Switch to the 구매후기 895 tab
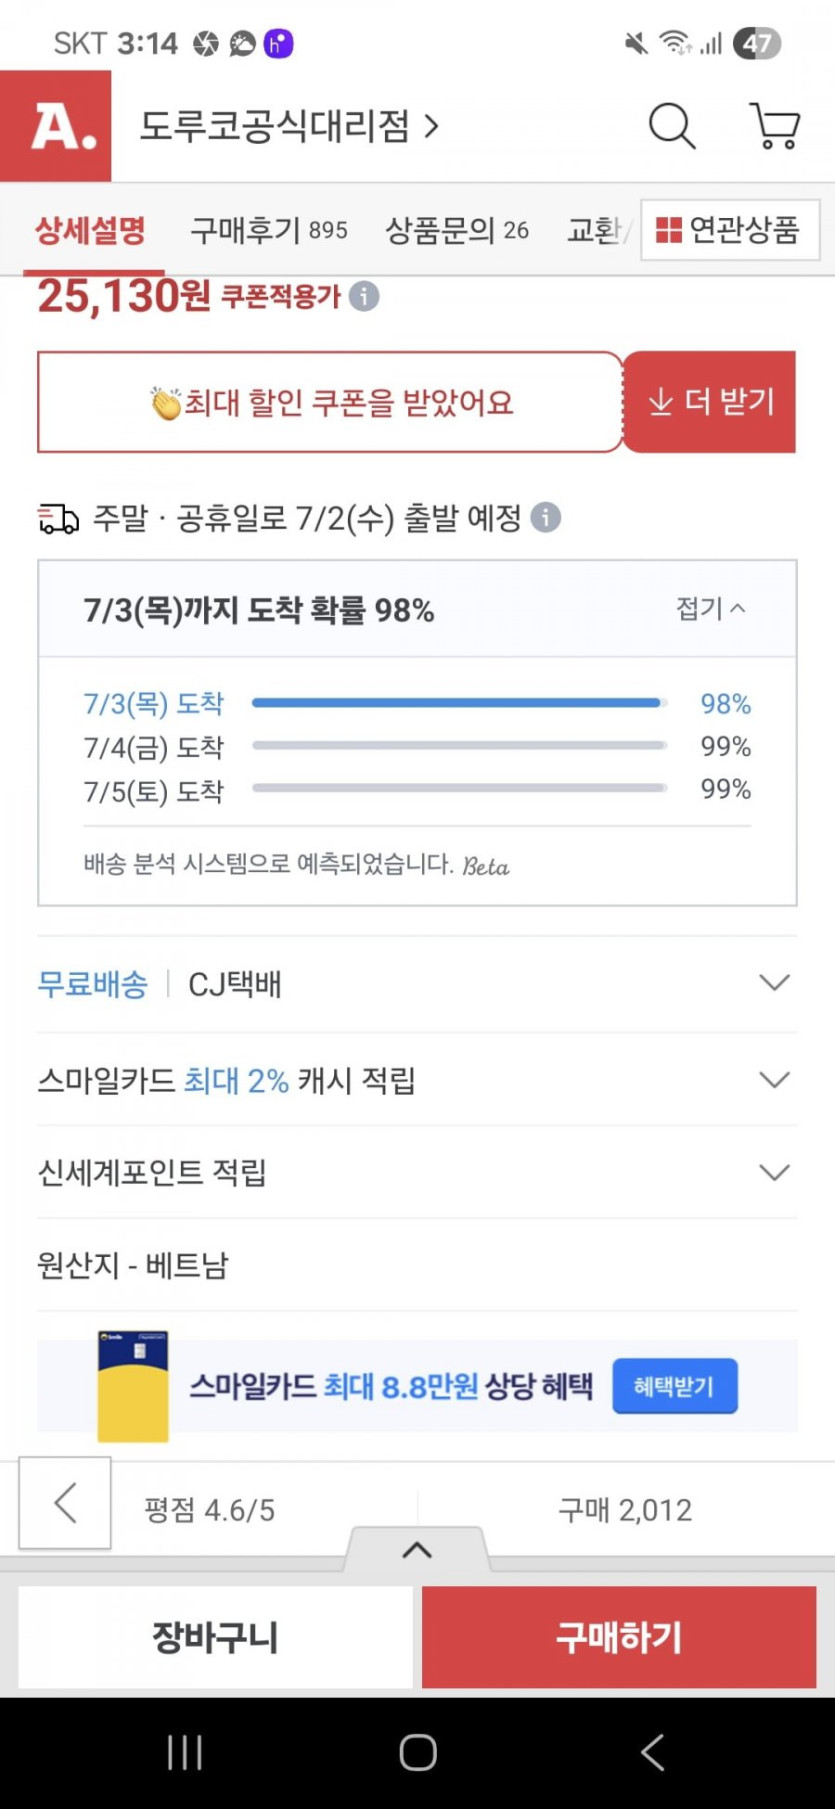The height and width of the screenshot is (1809, 835). tap(269, 230)
